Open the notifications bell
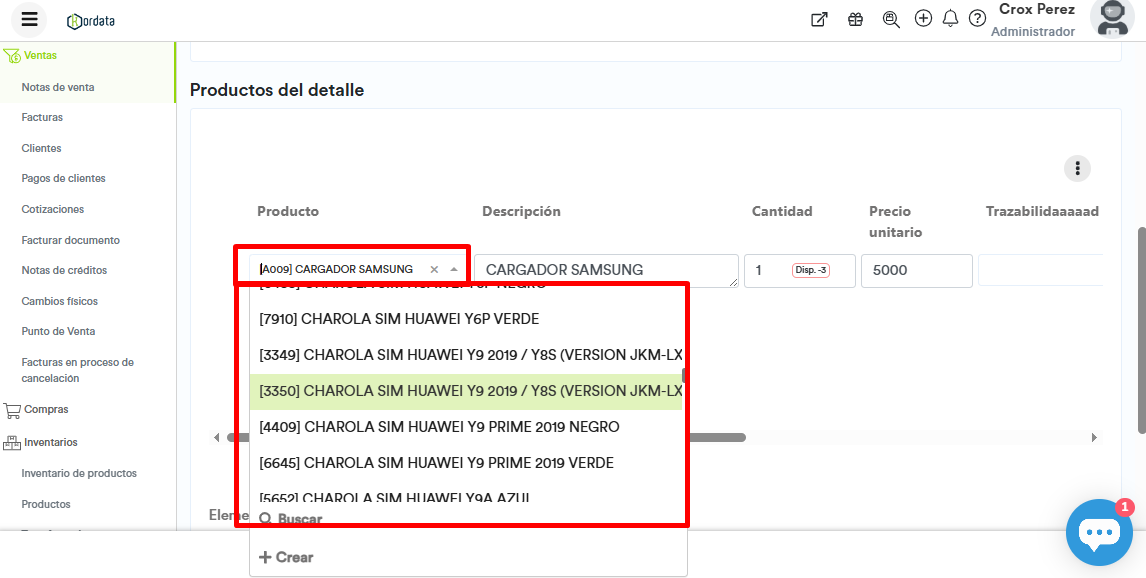Image resolution: width=1146 pixels, height=578 pixels. pyautogui.click(x=950, y=19)
